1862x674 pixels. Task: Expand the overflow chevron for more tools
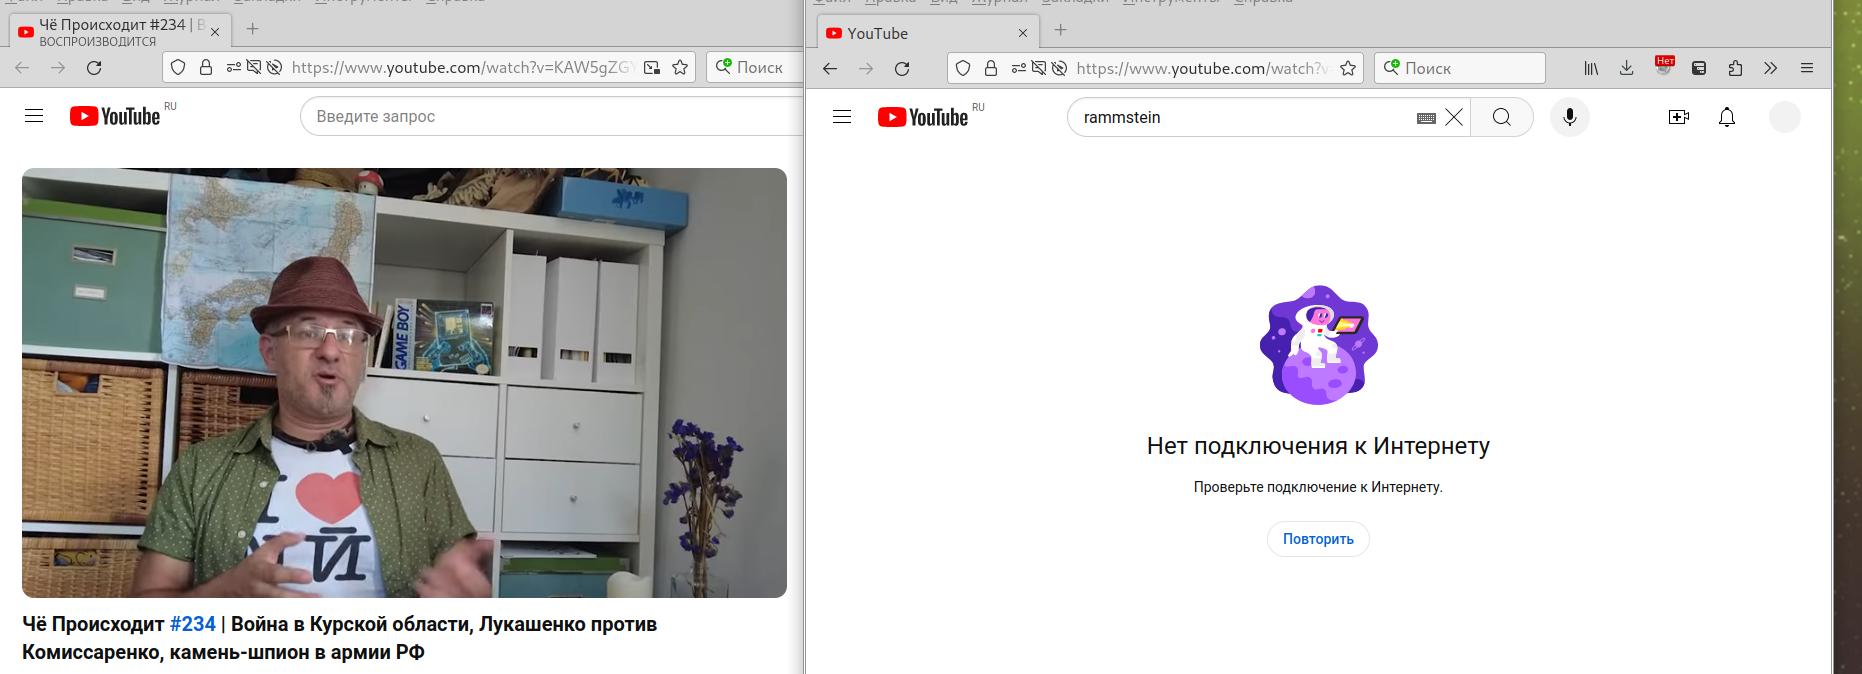click(x=1770, y=68)
